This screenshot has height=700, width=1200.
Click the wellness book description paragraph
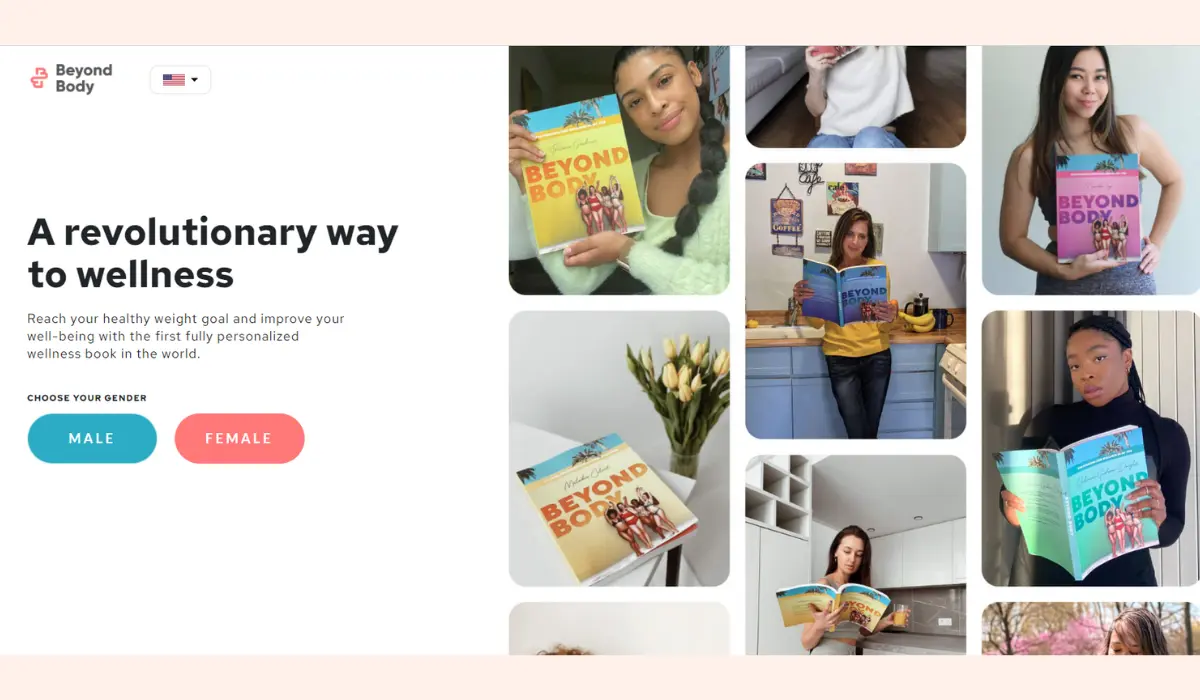(186, 336)
